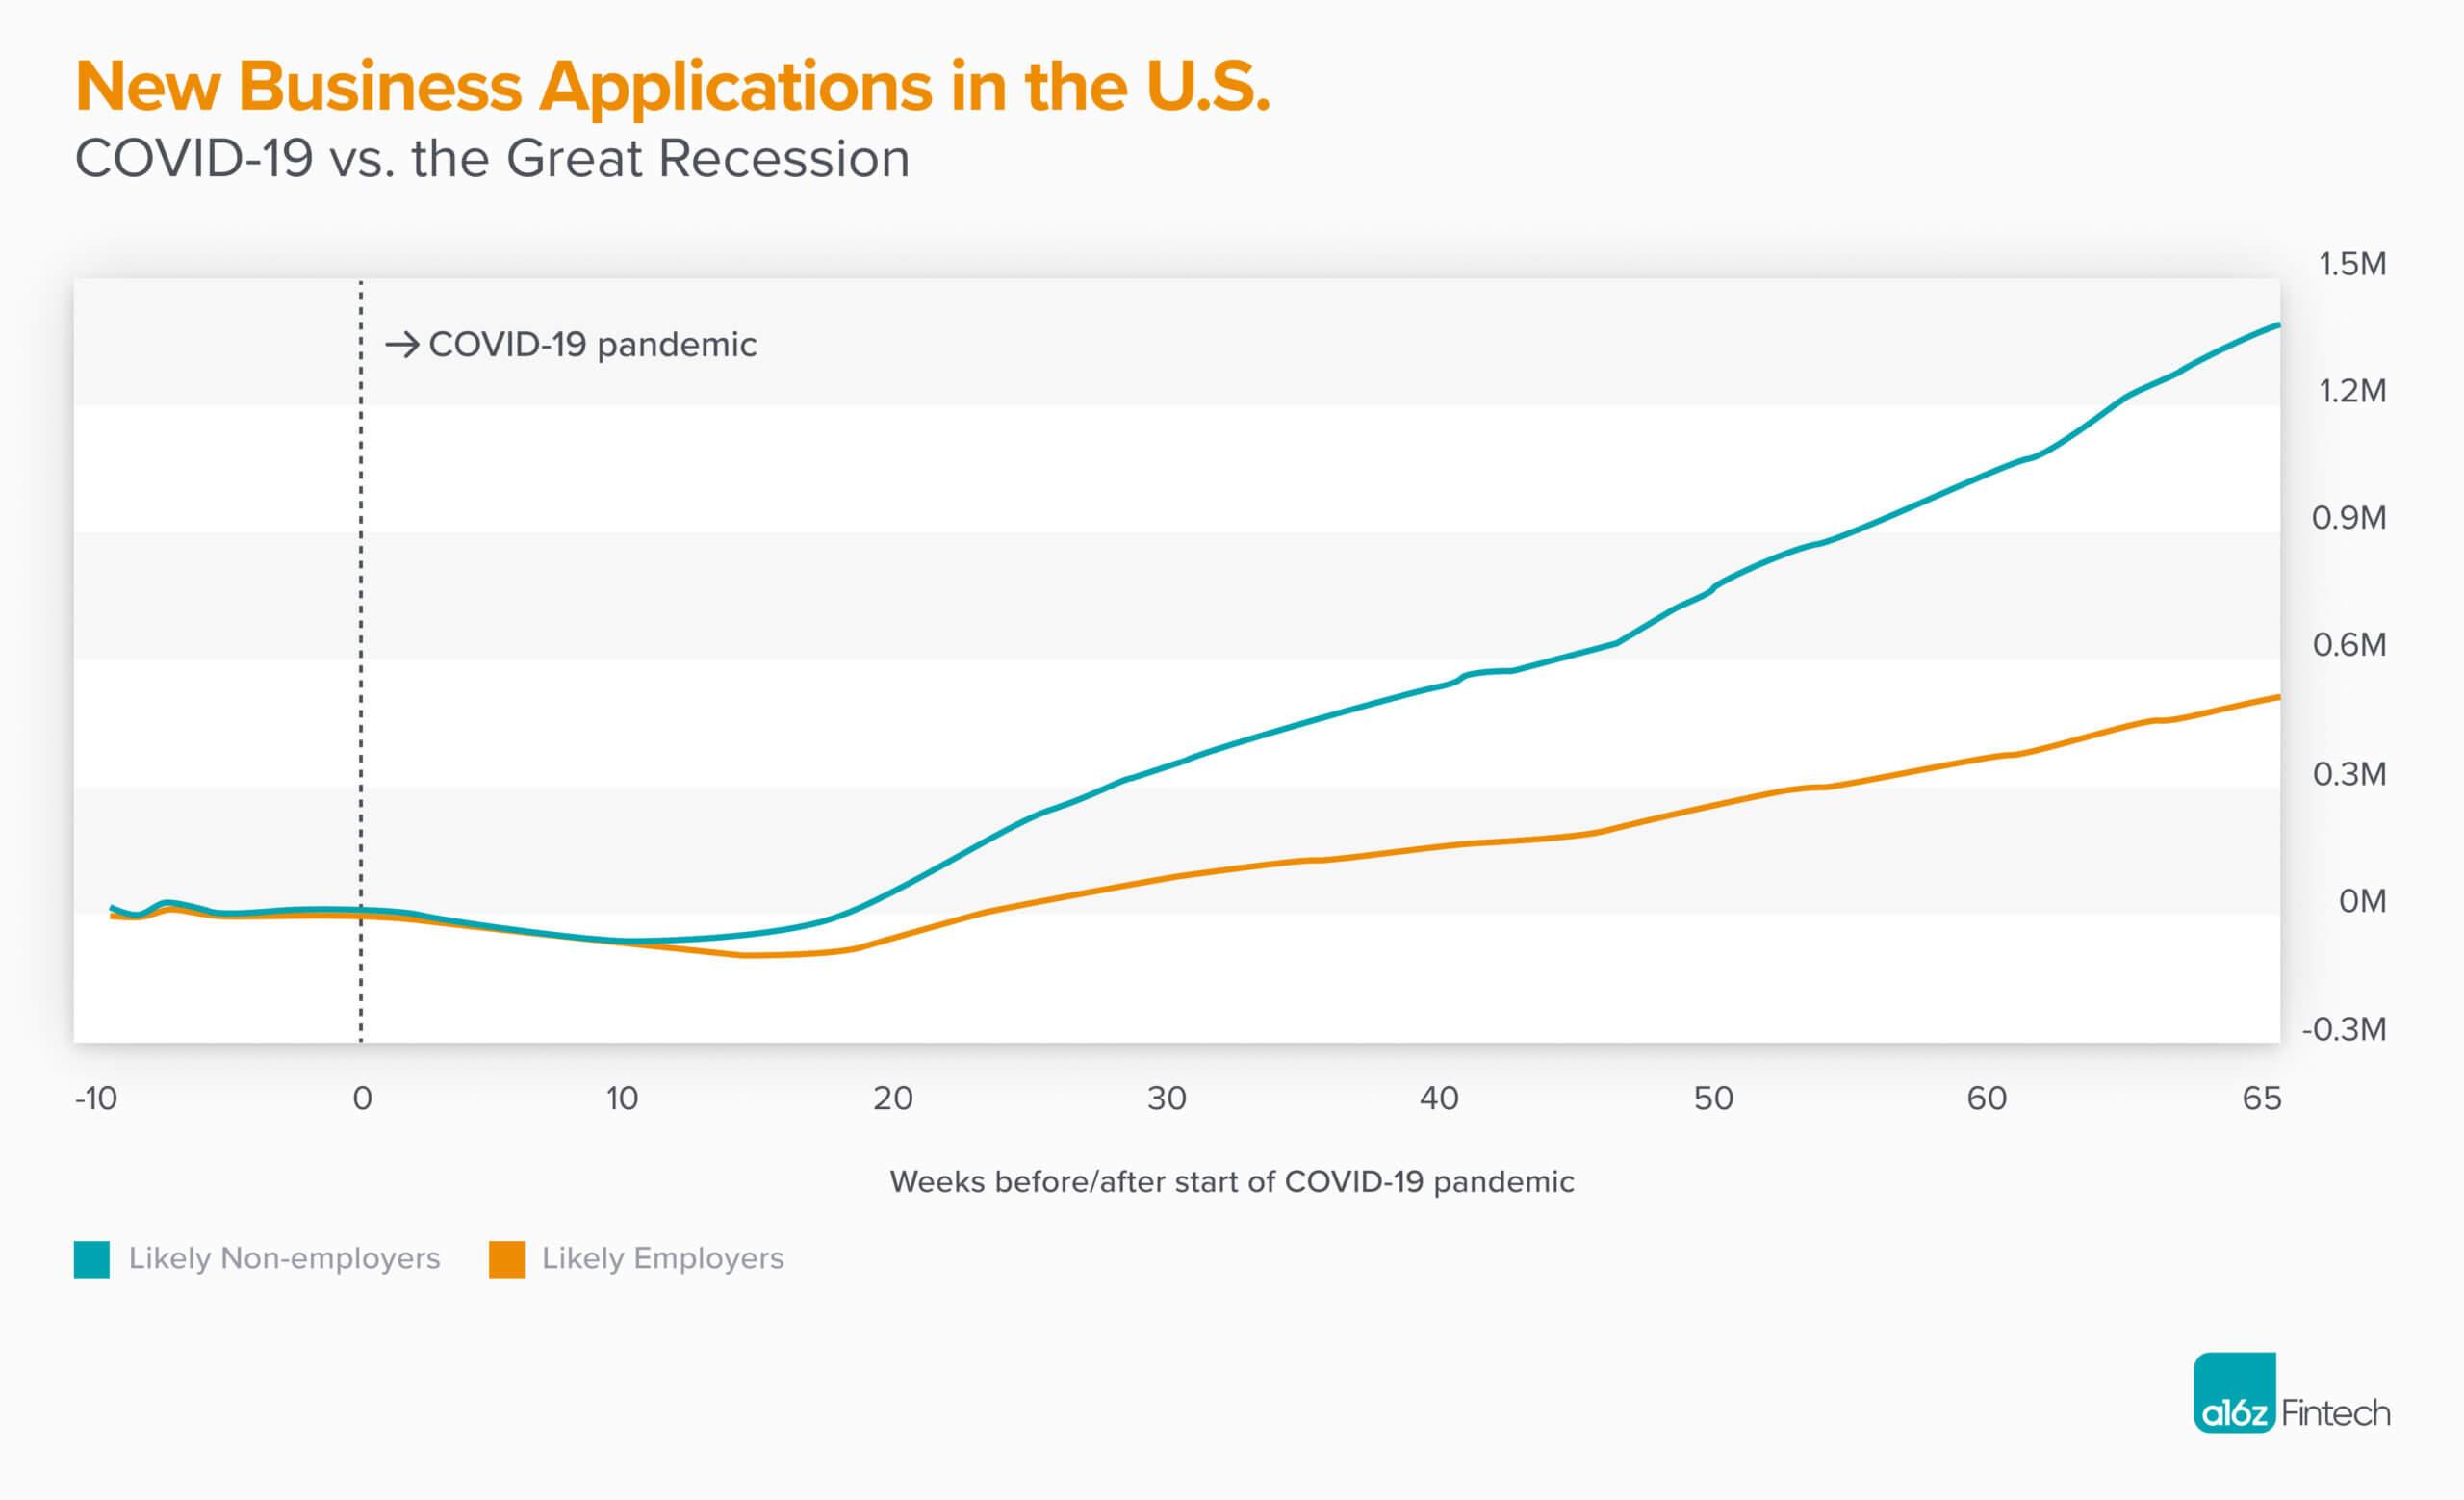Image resolution: width=2464 pixels, height=1500 pixels.
Task: Click the subtitle COVID-19 vs. the Great Recession
Action: [492, 159]
